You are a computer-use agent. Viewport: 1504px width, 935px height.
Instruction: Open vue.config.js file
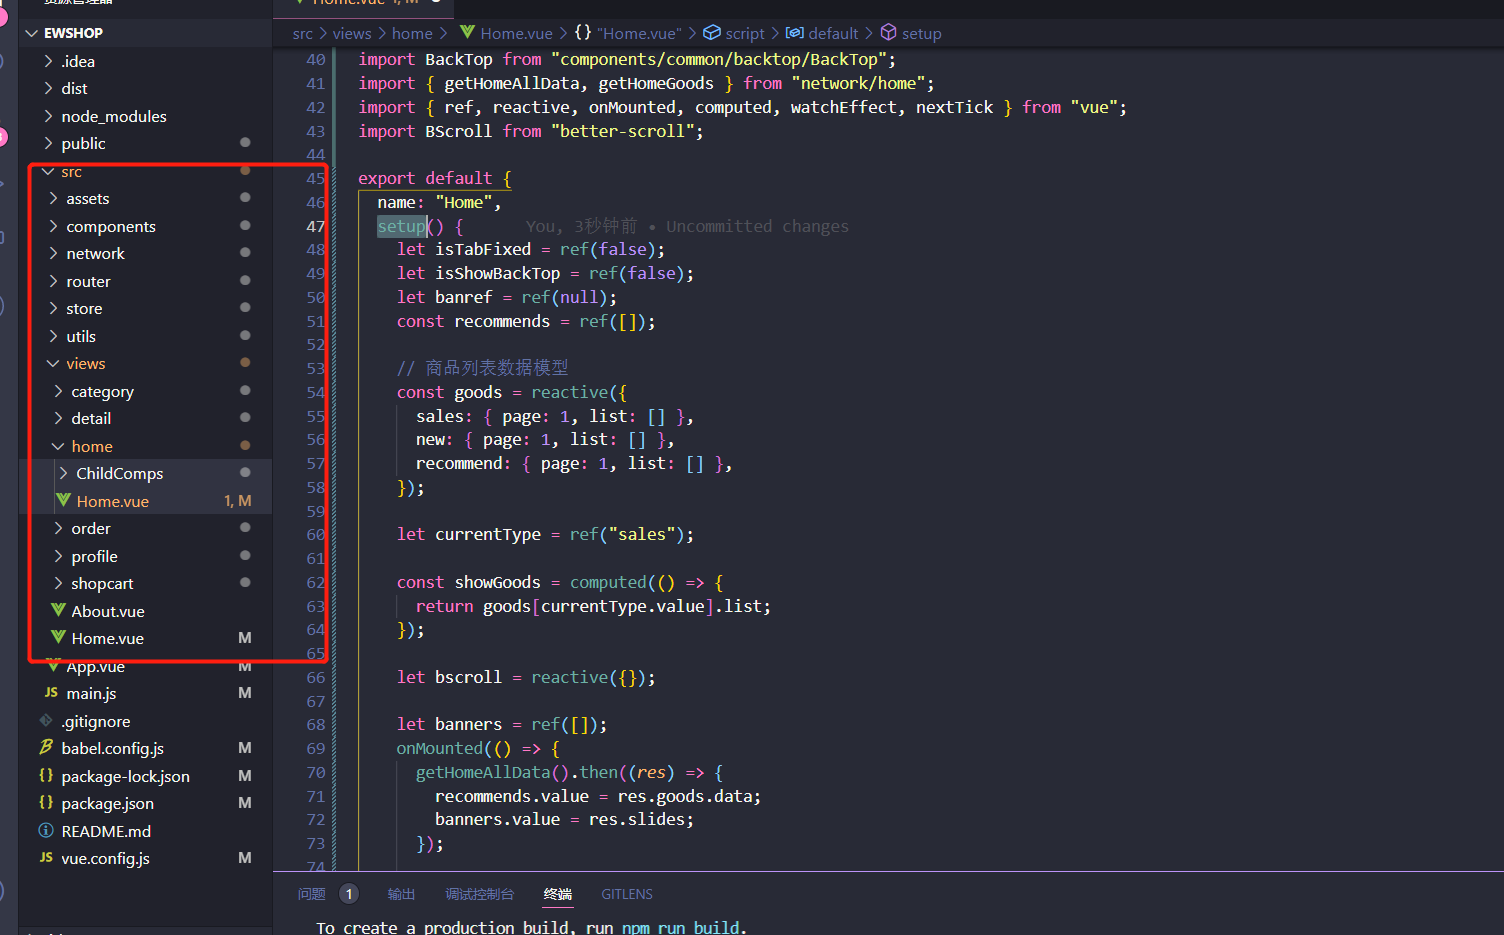point(105,859)
